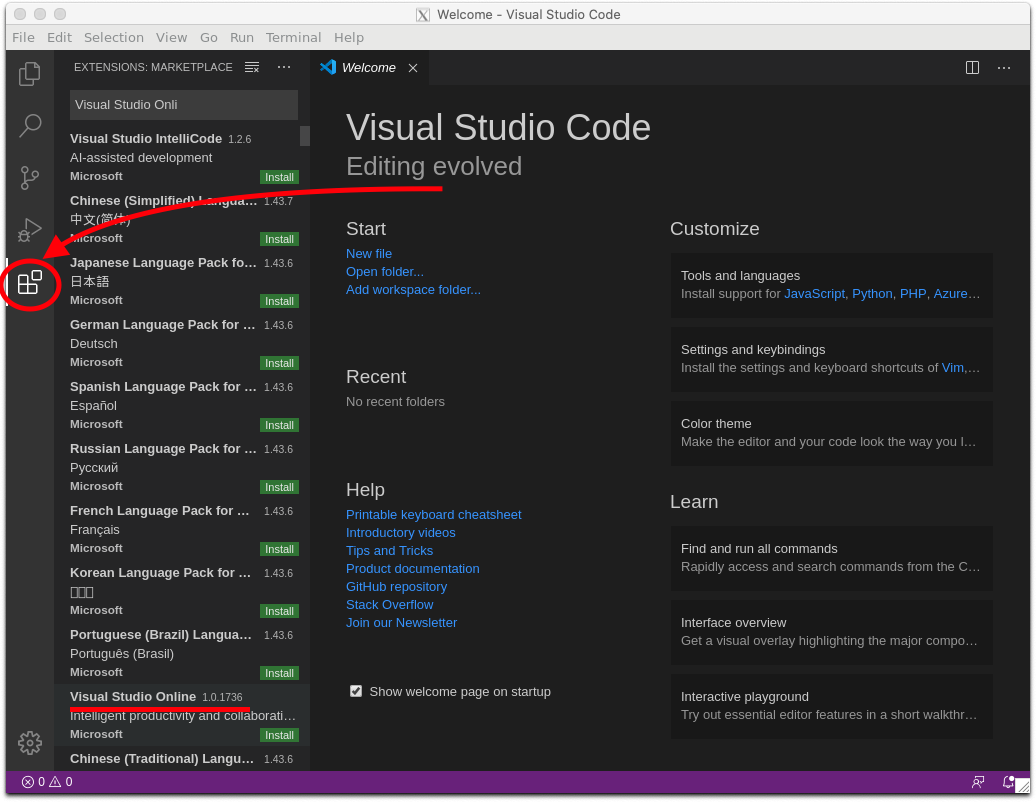
Task: Click Python link under Tools and languages
Action: click(x=872, y=294)
